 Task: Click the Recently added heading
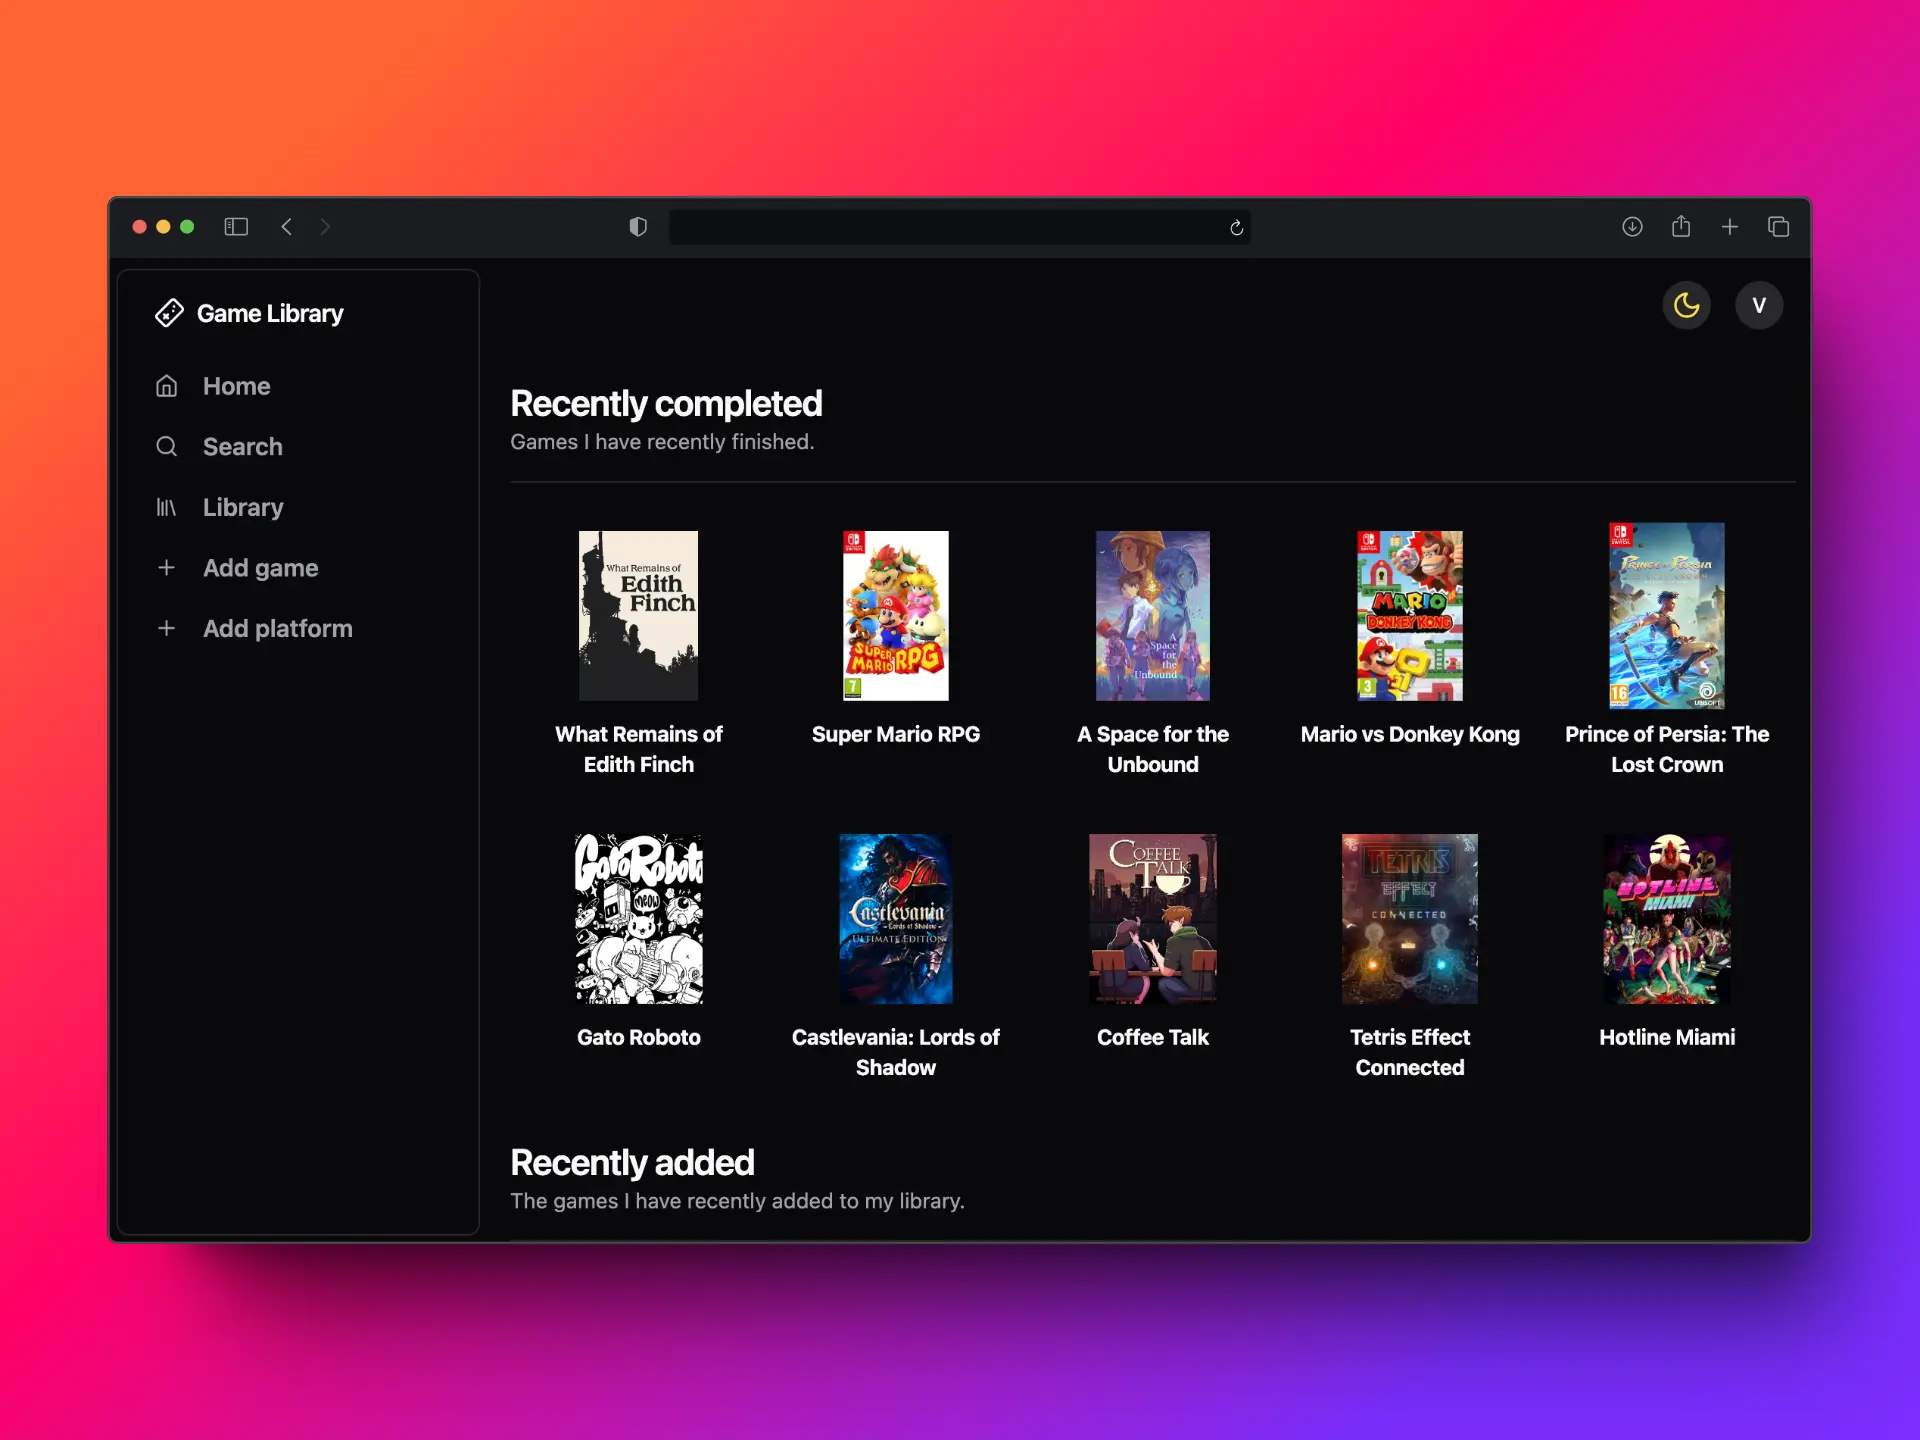pyautogui.click(x=632, y=1163)
